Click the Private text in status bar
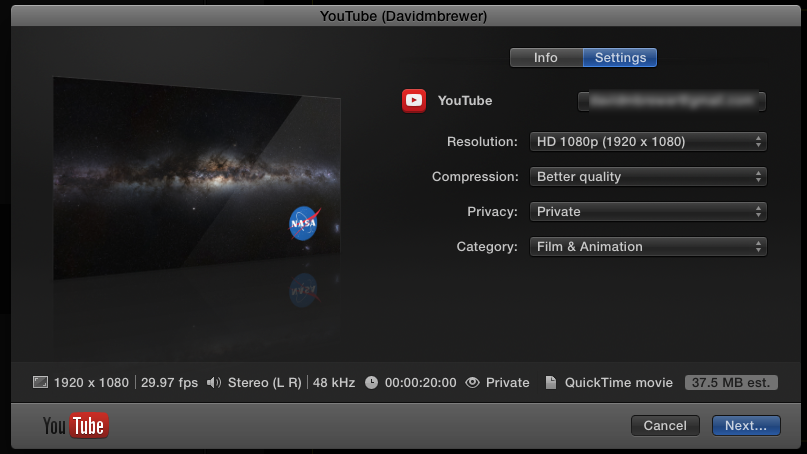Image resolution: width=807 pixels, height=454 pixels. point(507,382)
